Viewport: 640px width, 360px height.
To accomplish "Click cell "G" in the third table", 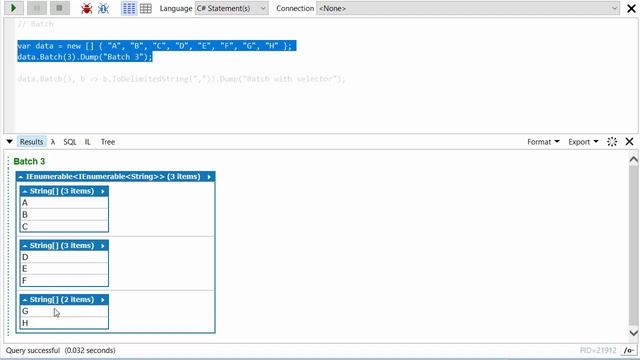I will click(x=64, y=311).
